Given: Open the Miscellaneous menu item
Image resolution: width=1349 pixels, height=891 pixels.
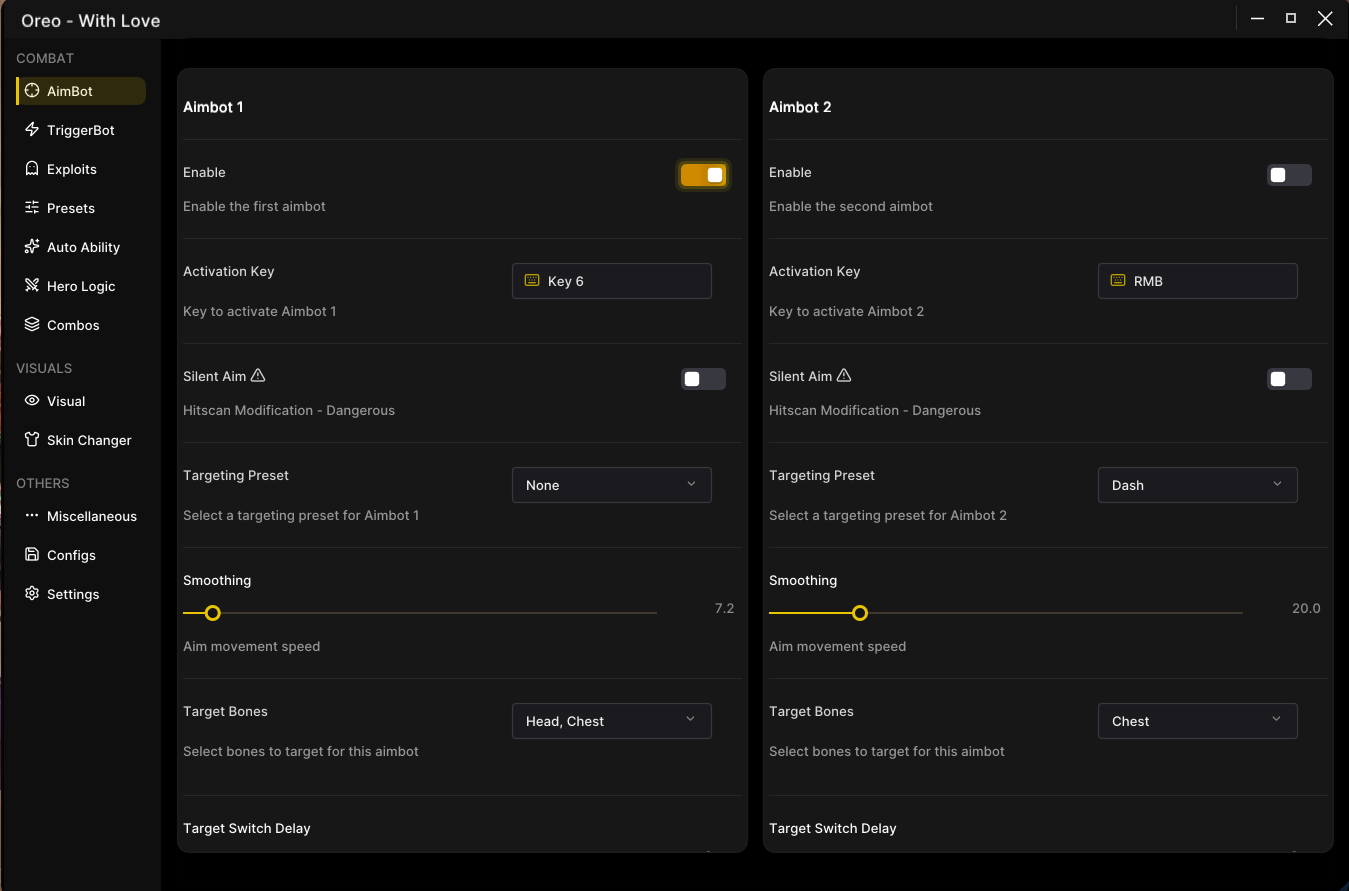Looking at the screenshot, I should coord(81,516).
